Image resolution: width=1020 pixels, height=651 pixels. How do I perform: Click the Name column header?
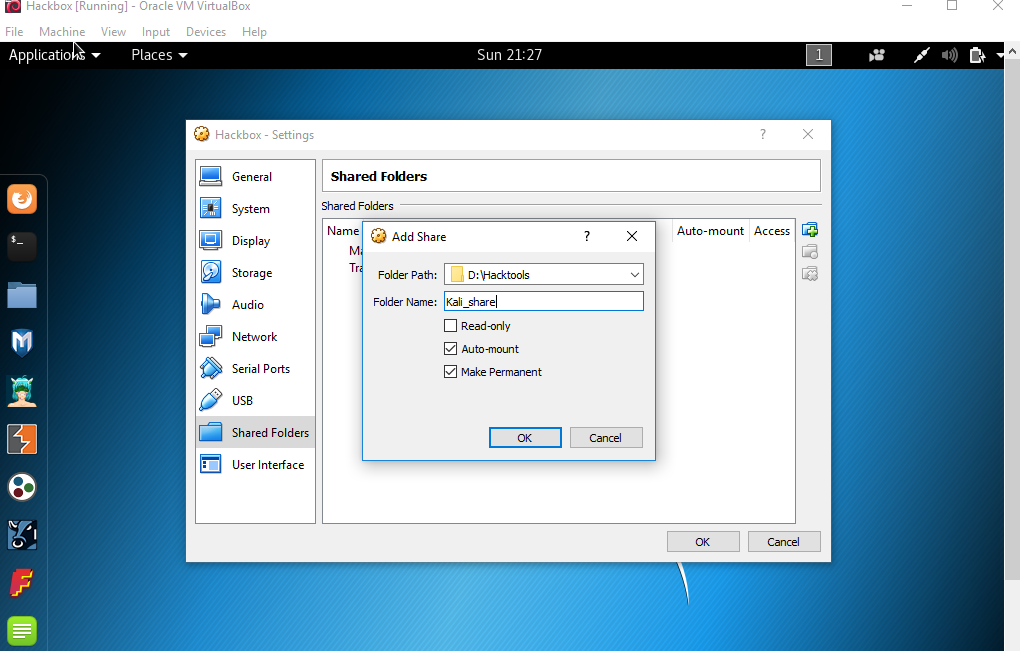point(343,231)
